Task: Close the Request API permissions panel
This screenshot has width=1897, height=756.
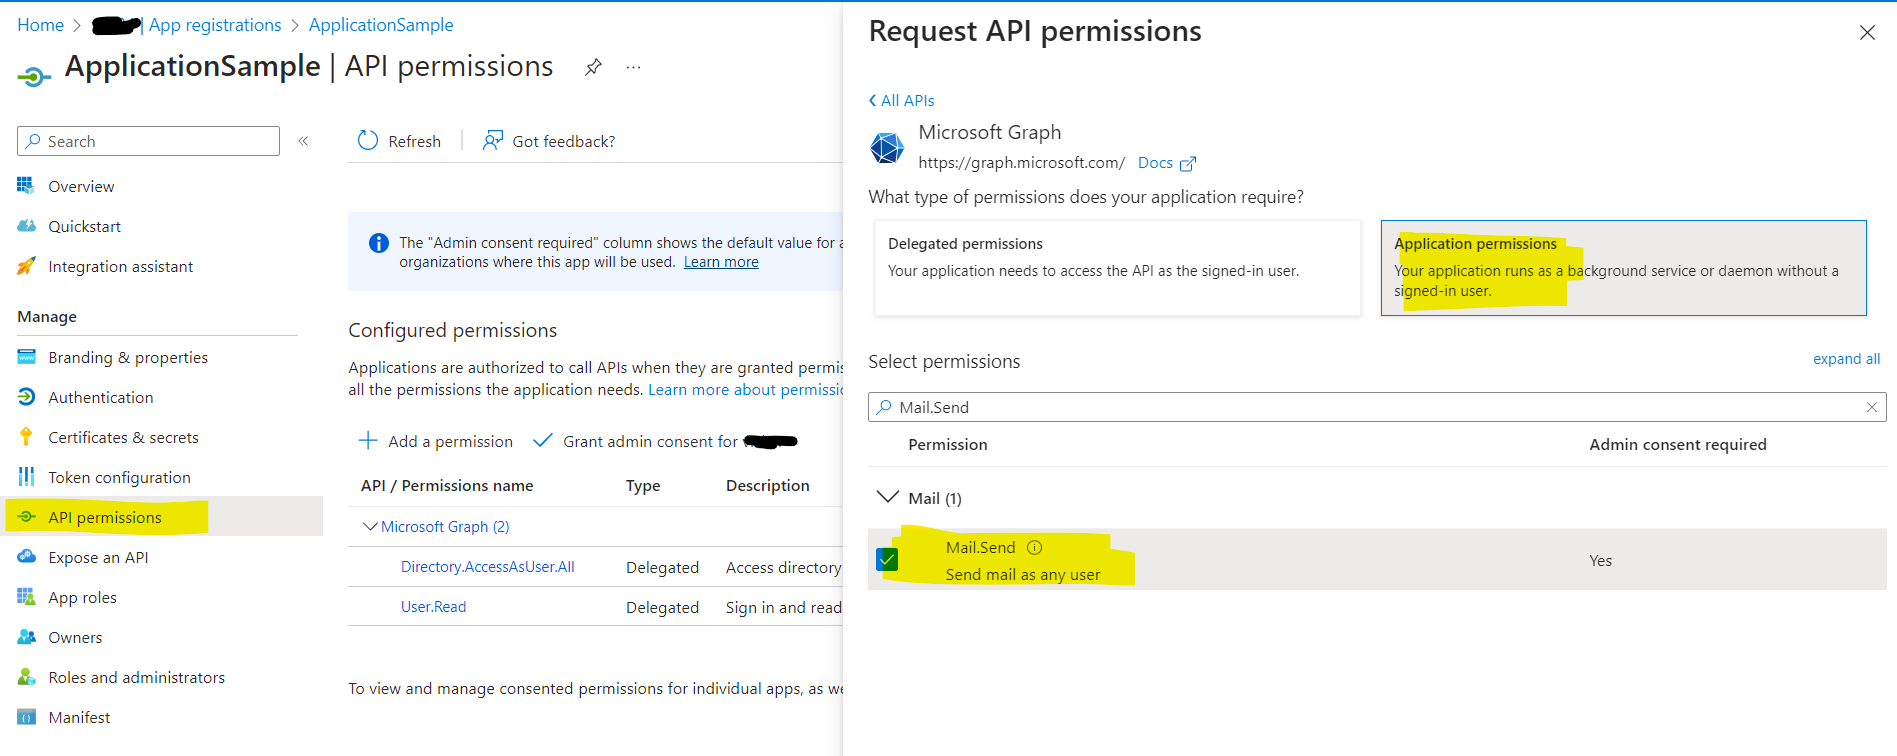Action: point(1867,33)
